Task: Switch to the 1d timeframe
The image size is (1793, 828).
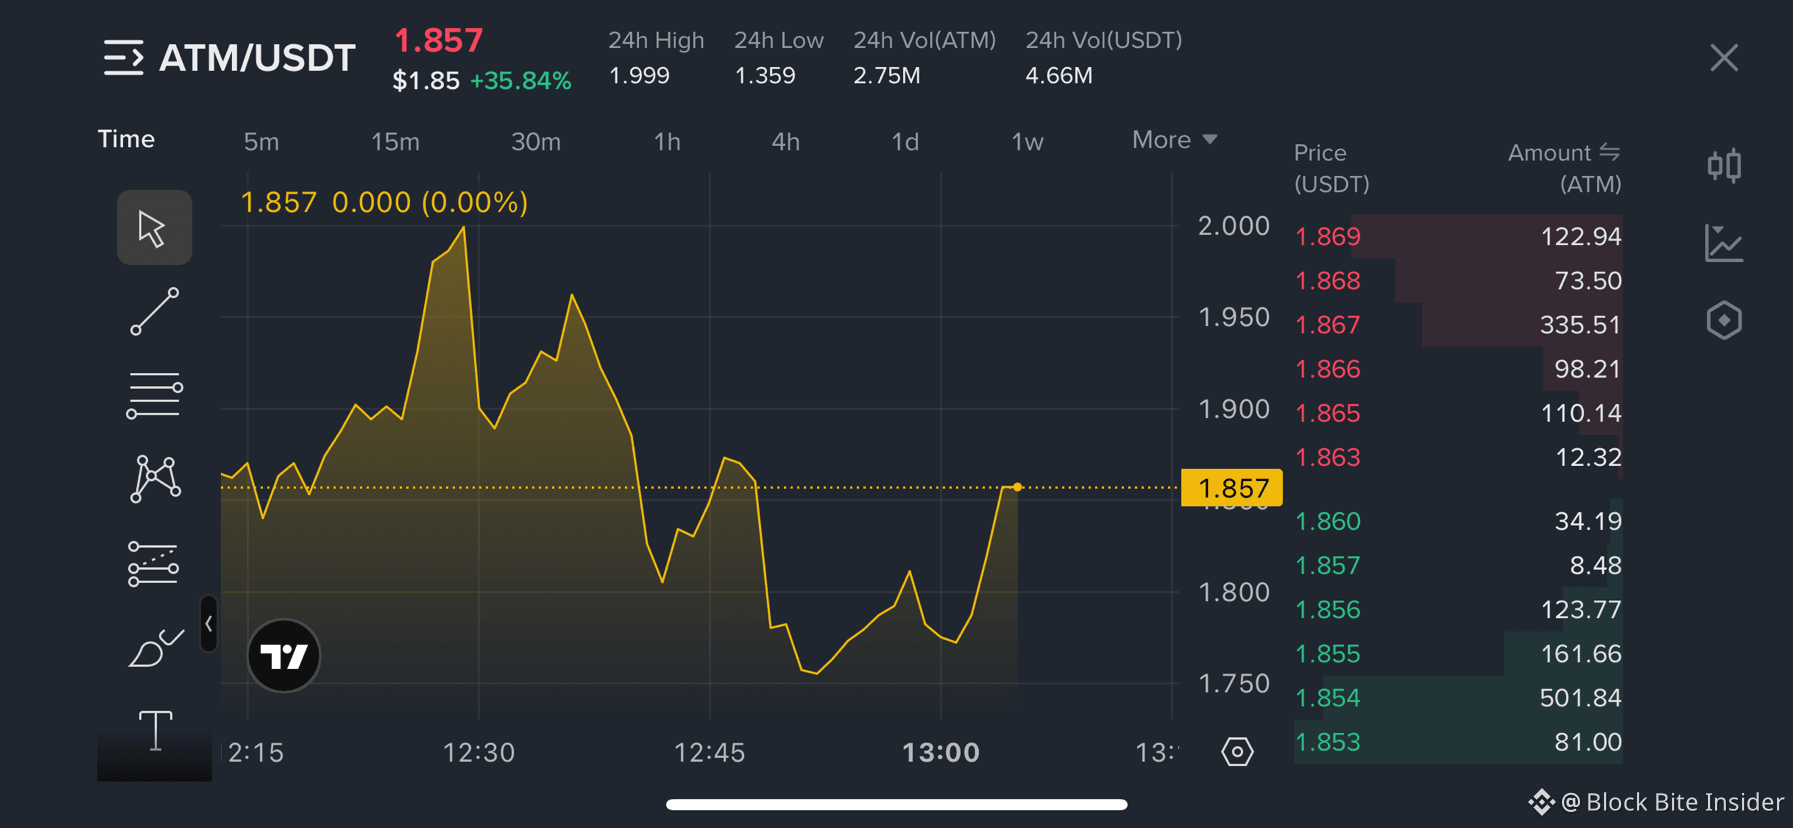Action: point(905,141)
